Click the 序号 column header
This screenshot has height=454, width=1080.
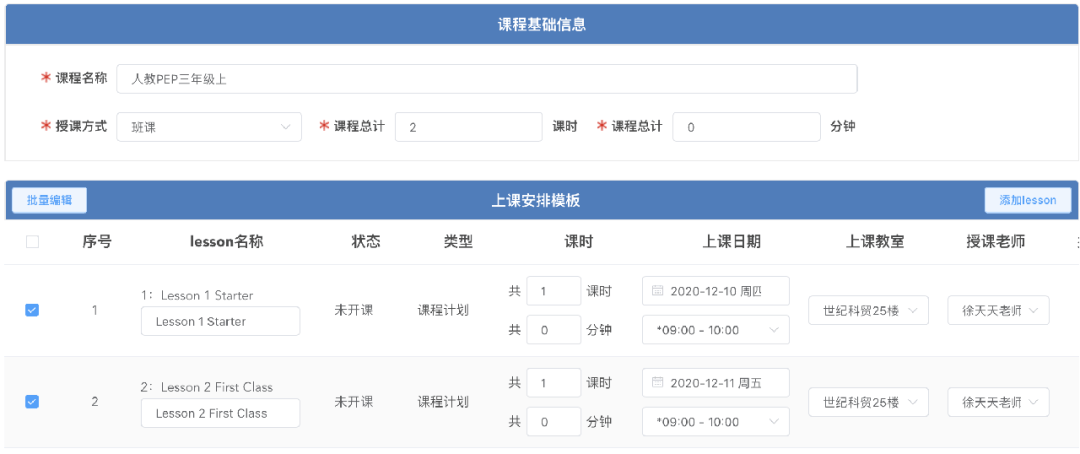point(97,242)
